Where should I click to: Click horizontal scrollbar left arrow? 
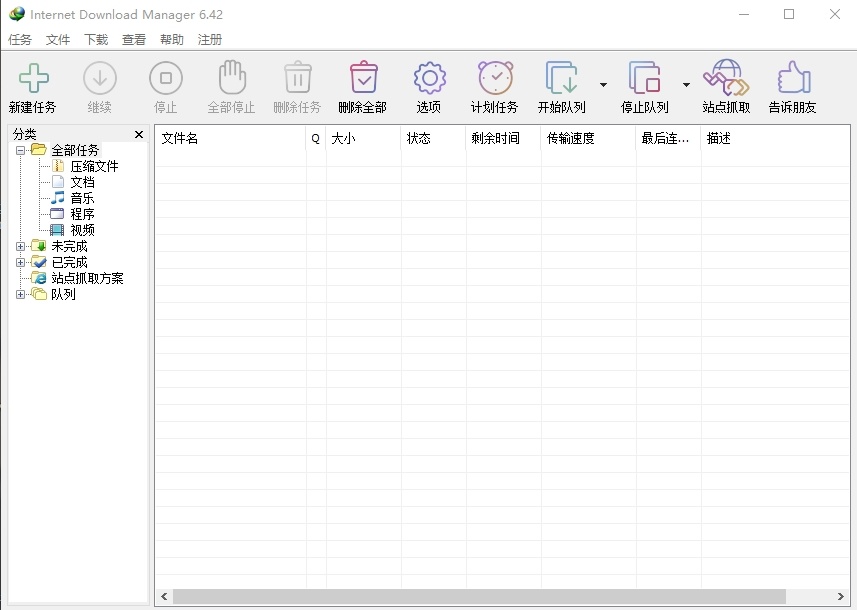(164, 596)
